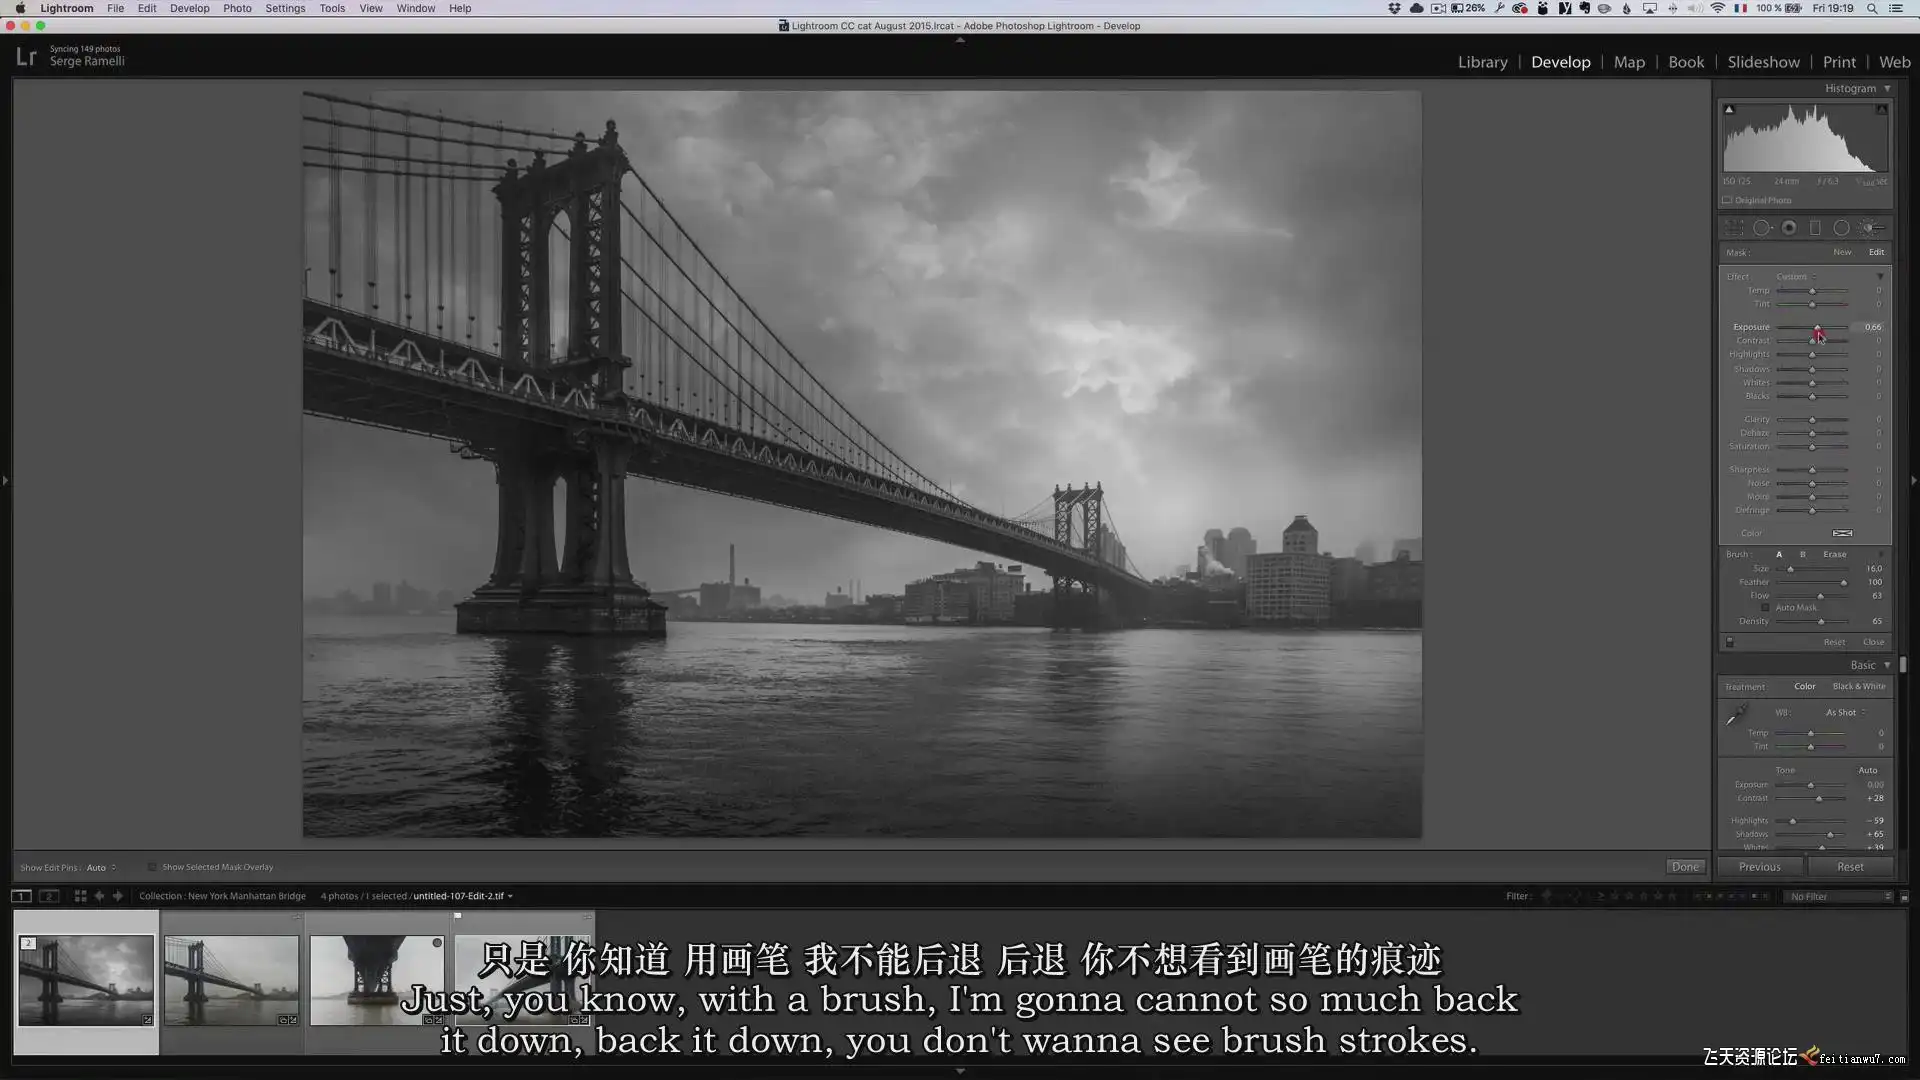1920x1080 pixels.
Task: Collapse the effect sliders disclosure triangle
Action: tap(1880, 277)
